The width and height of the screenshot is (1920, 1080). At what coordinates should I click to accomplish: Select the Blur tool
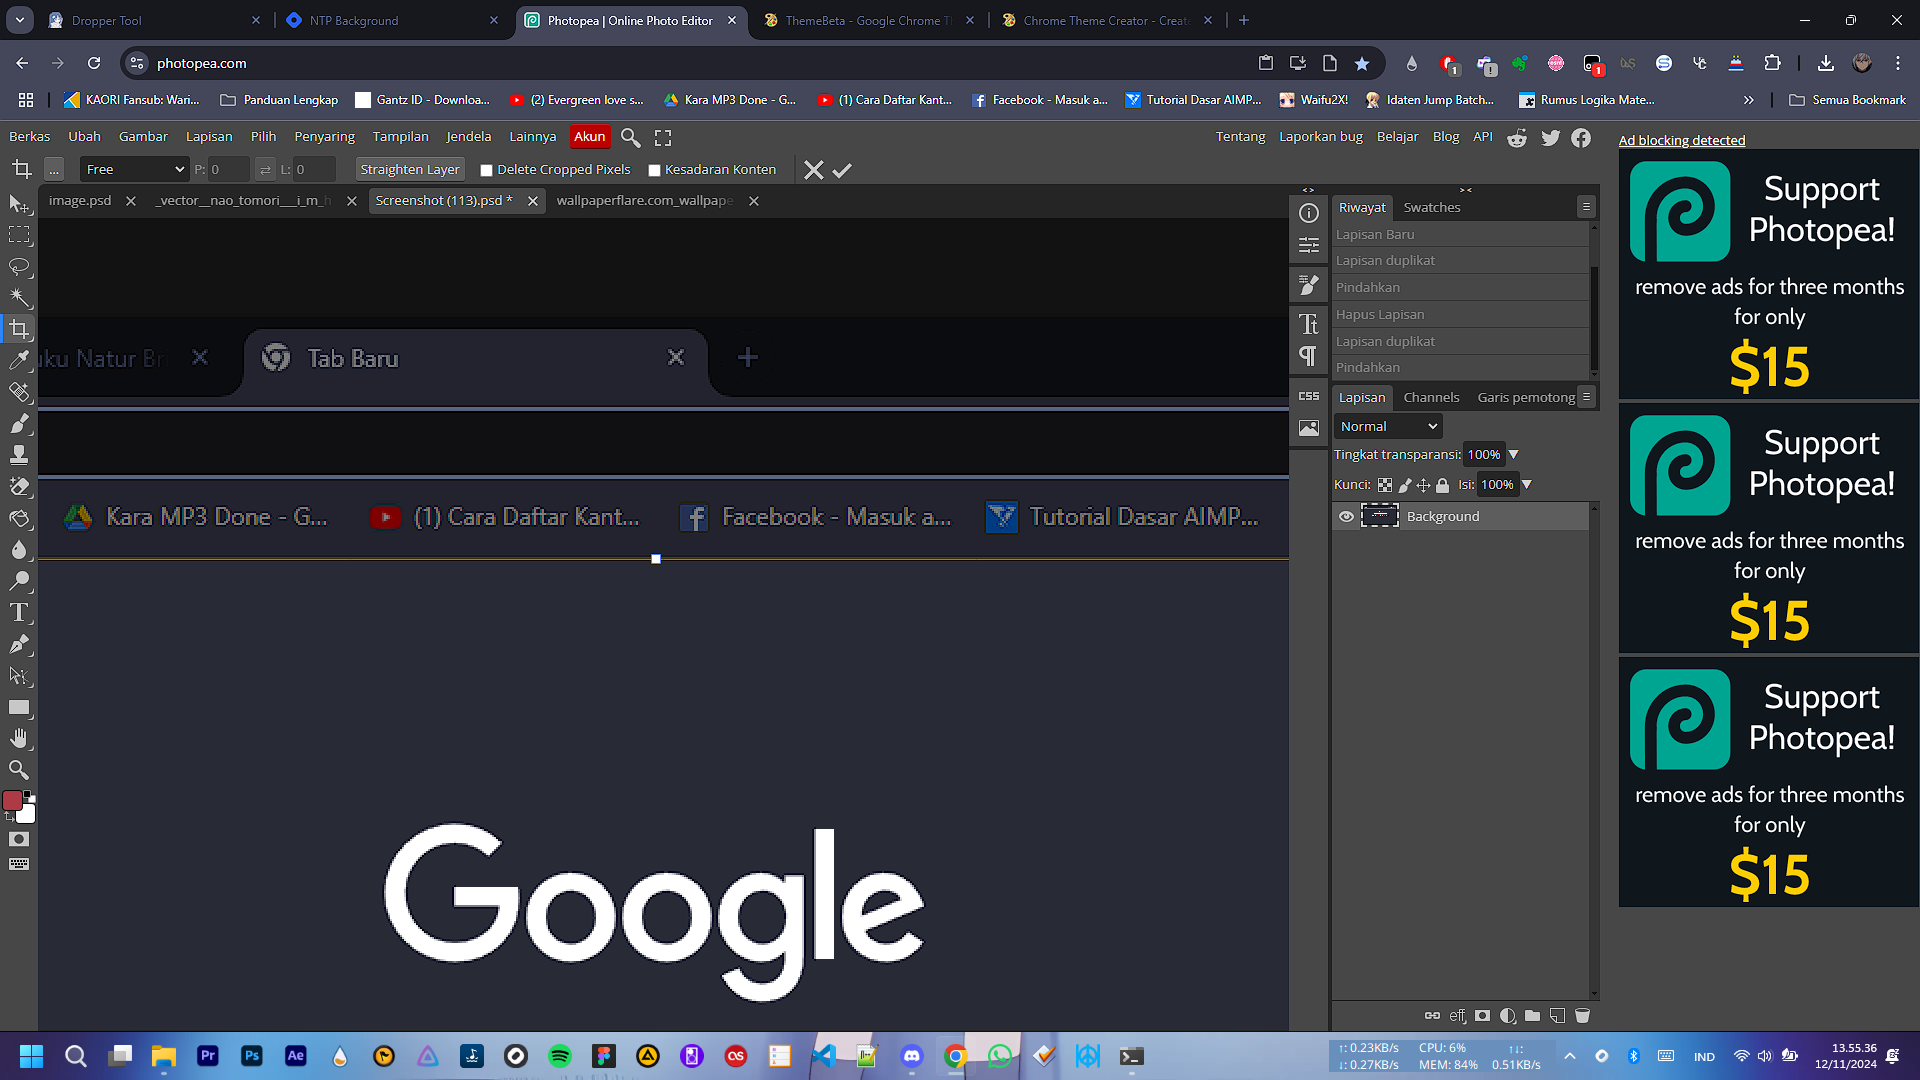coord(19,549)
